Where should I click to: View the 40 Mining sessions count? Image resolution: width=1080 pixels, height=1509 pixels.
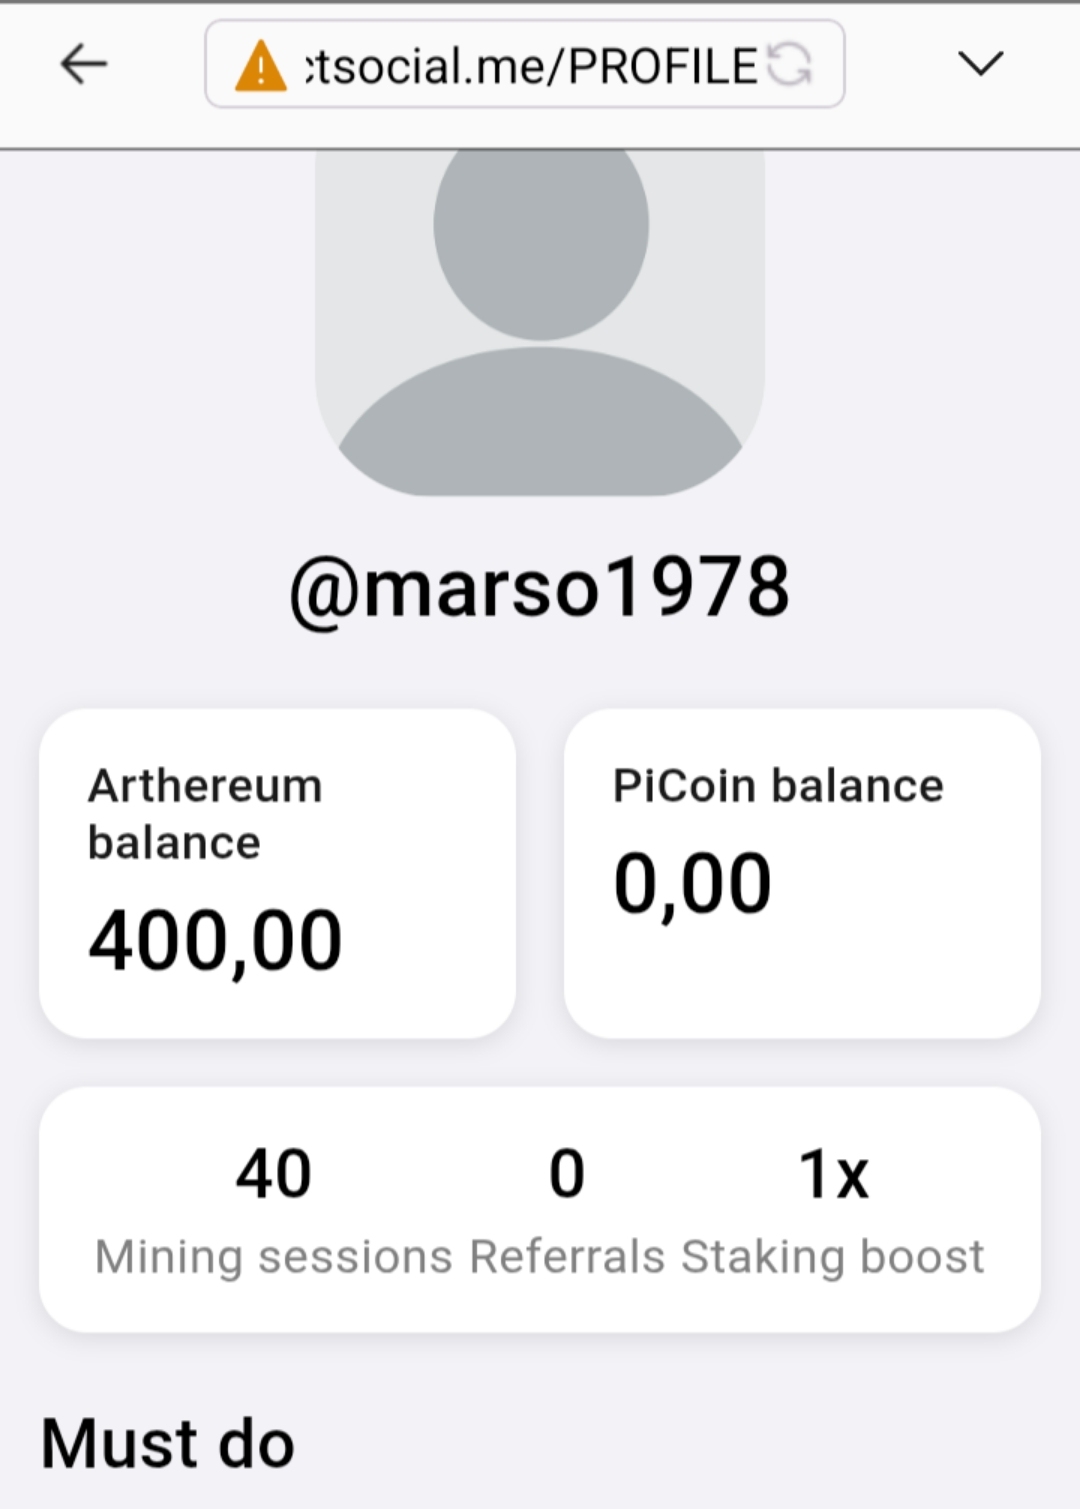point(274,1173)
